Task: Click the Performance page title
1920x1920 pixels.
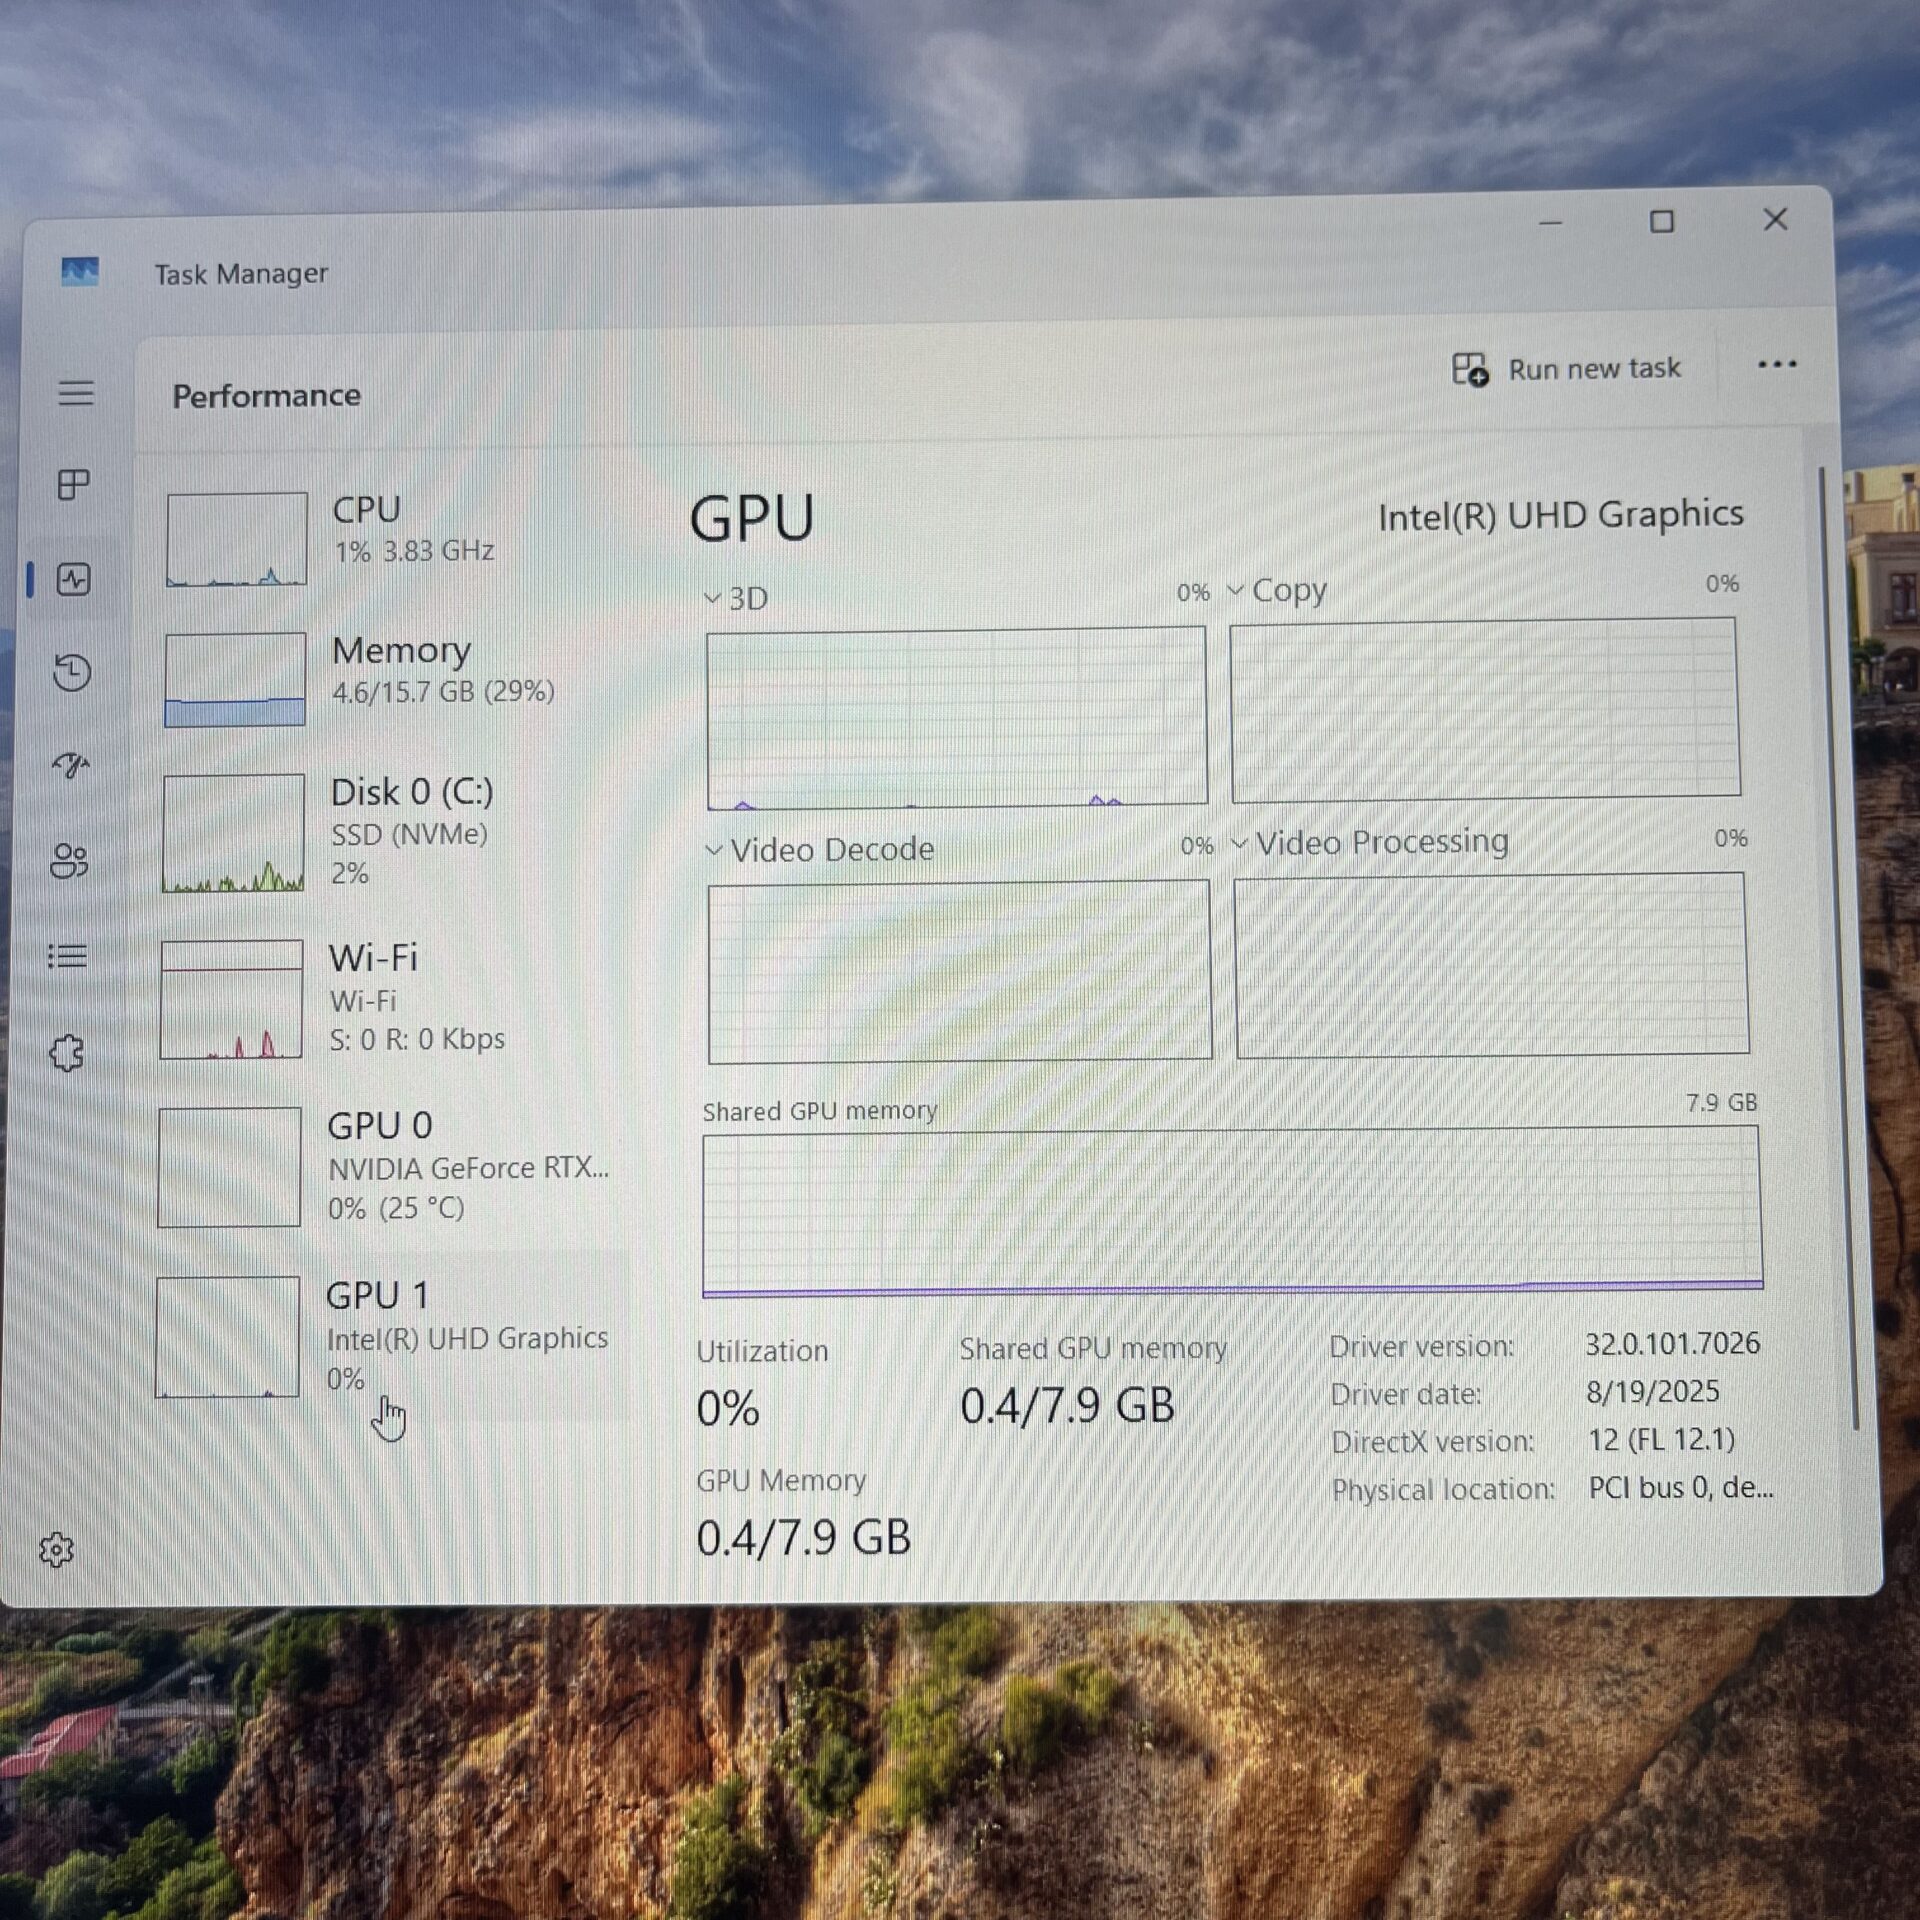Action: click(266, 396)
